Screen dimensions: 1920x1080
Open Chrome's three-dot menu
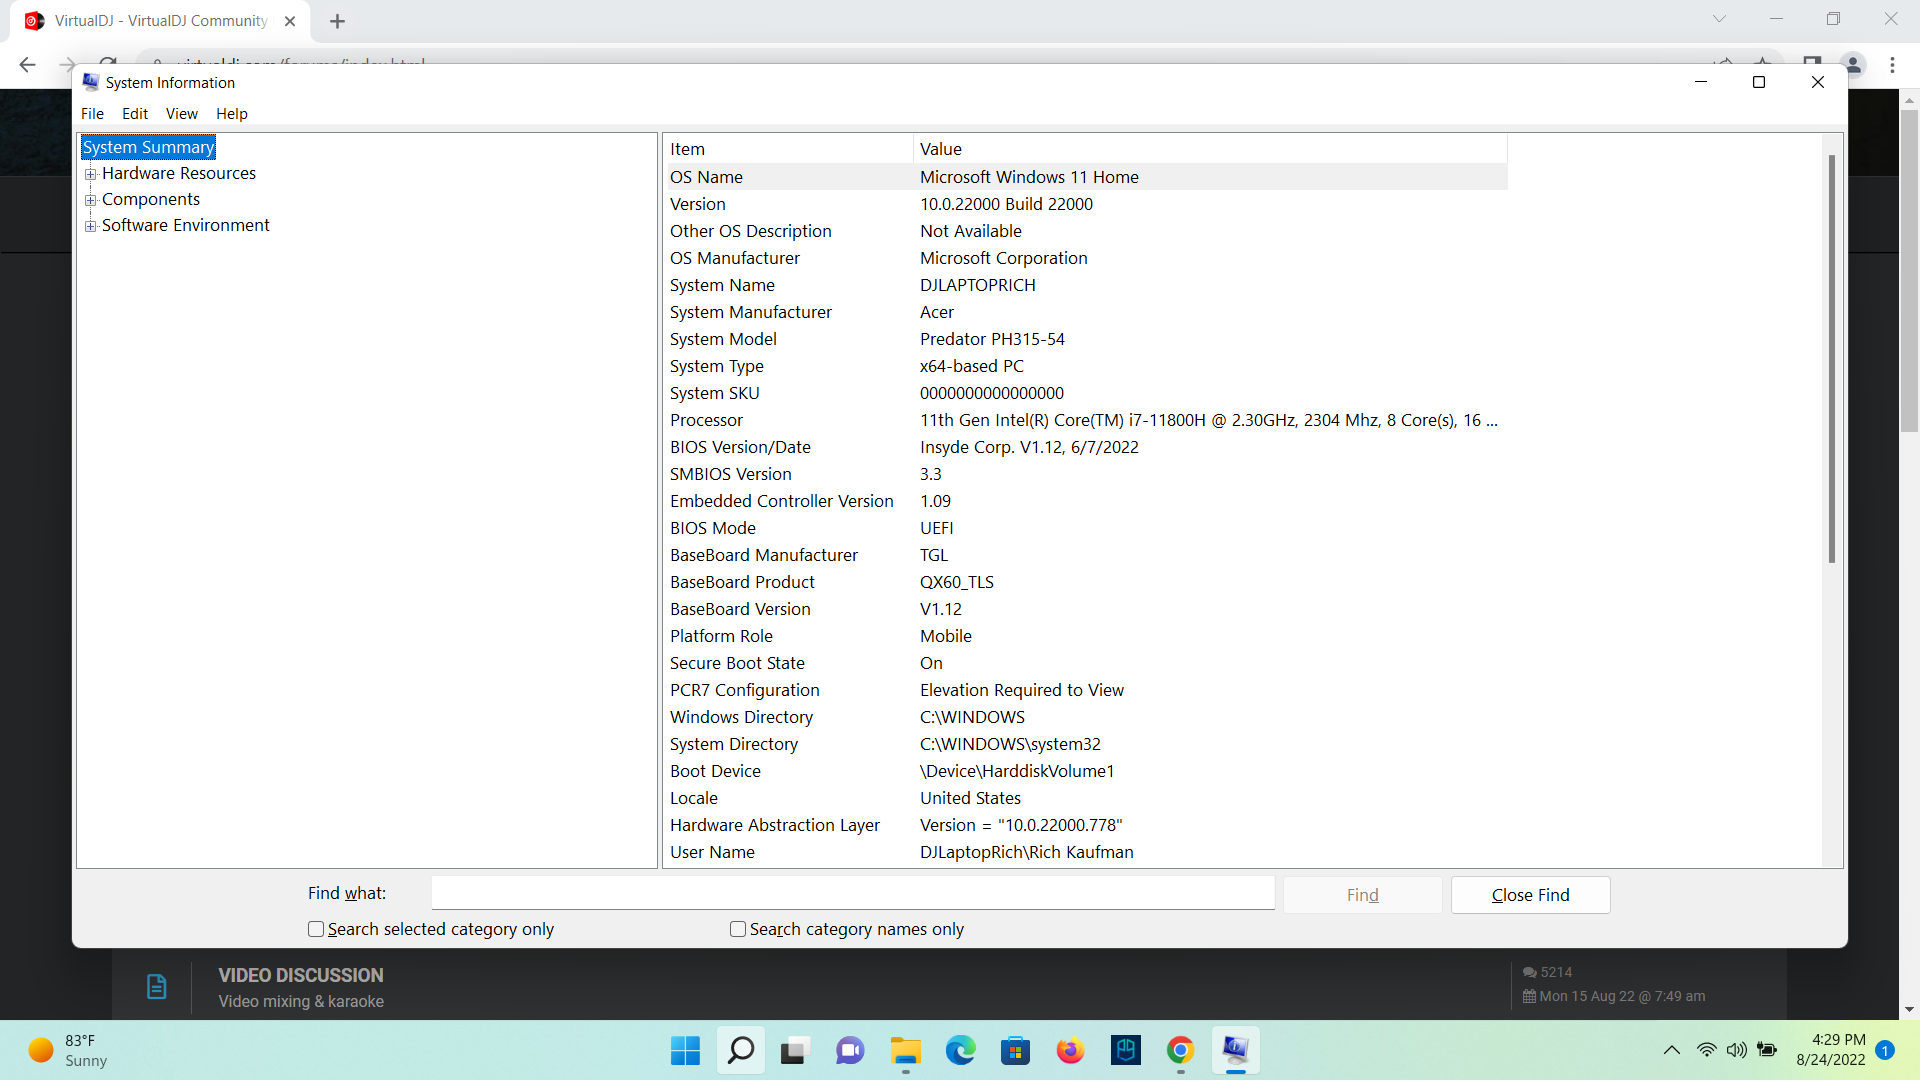click(1892, 65)
